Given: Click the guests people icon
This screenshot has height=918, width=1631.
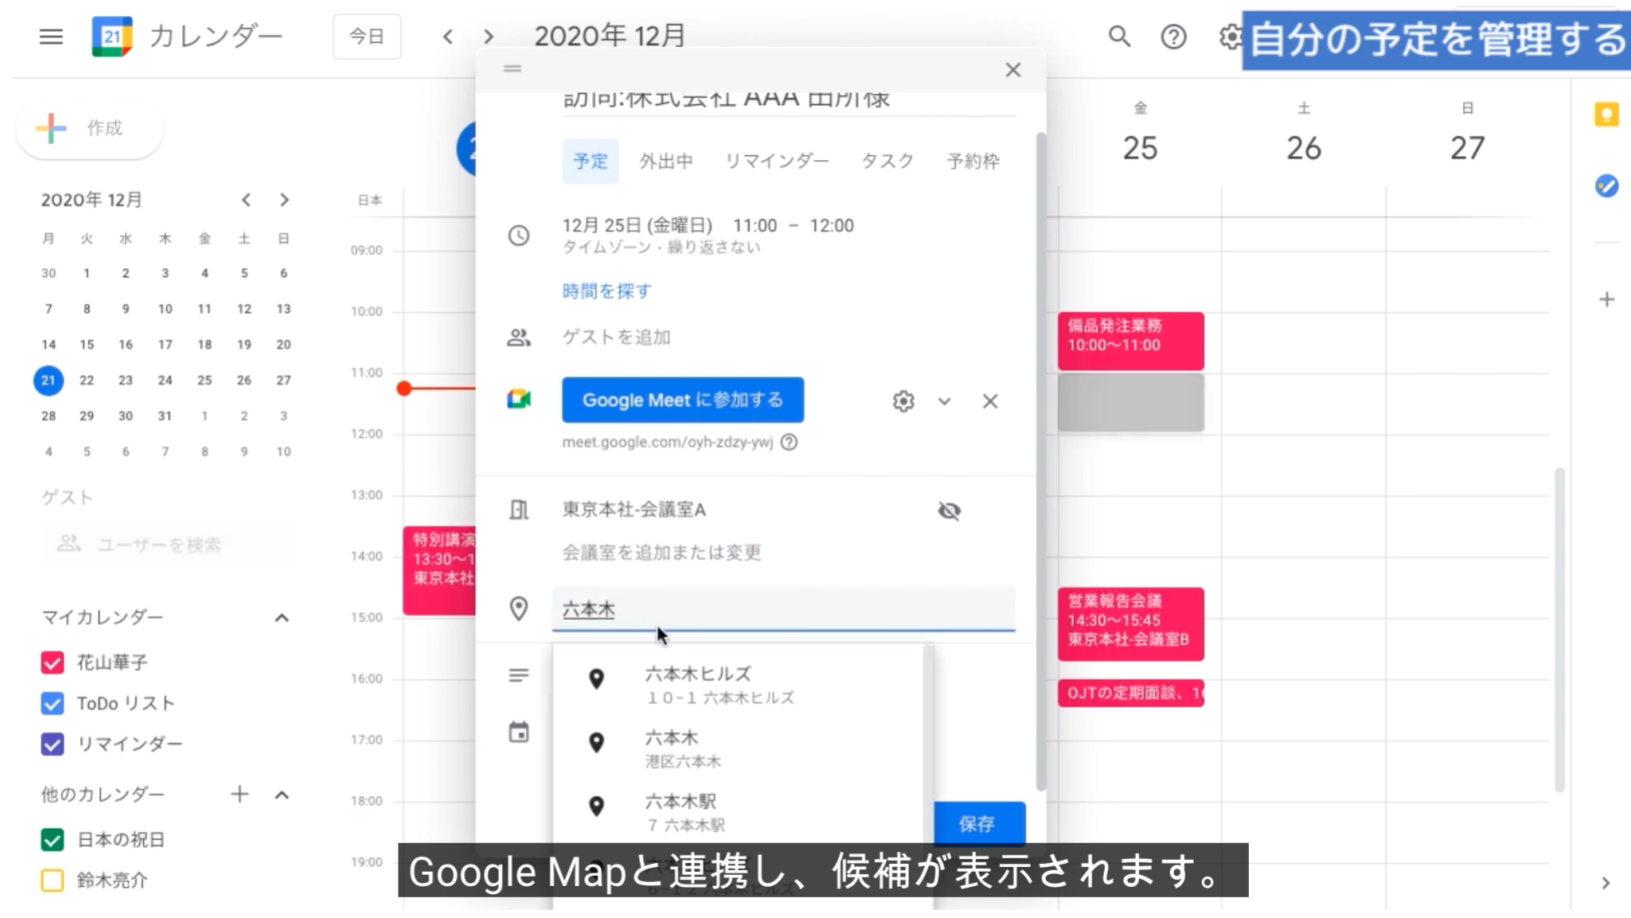Looking at the screenshot, I should pos(519,338).
